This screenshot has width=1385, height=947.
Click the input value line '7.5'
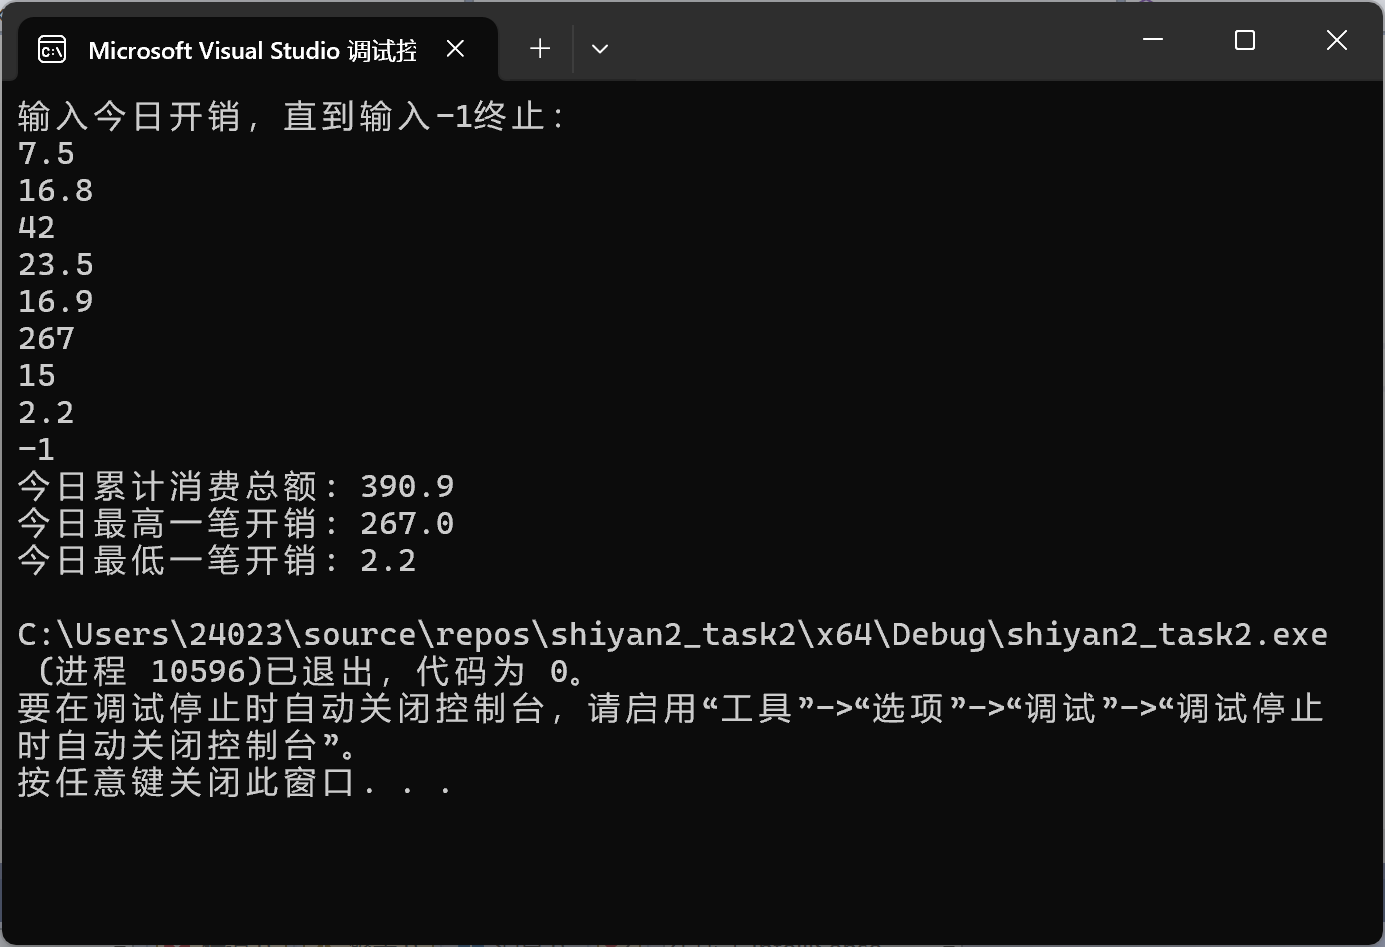(x=46, y=154)
